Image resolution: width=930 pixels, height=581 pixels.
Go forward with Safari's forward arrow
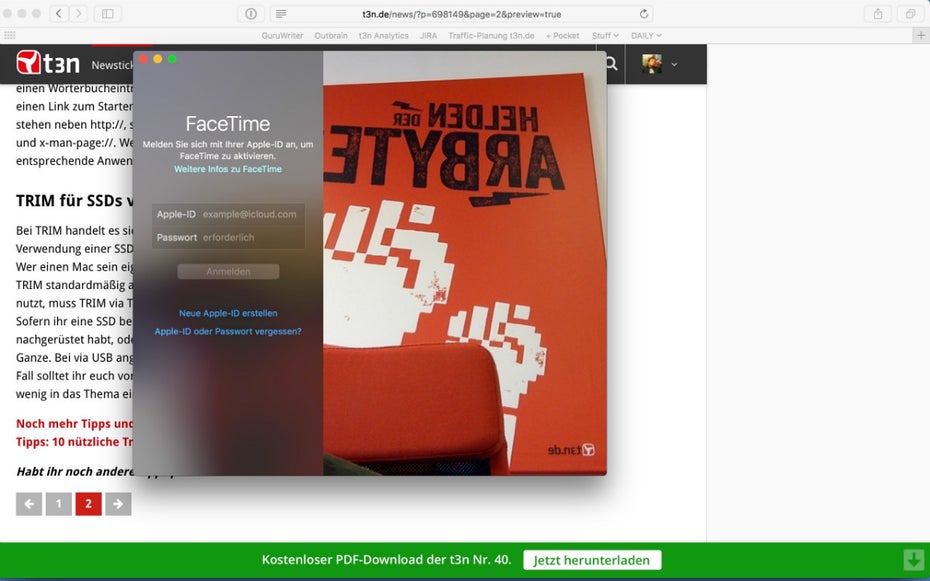(x=78, y=14)
